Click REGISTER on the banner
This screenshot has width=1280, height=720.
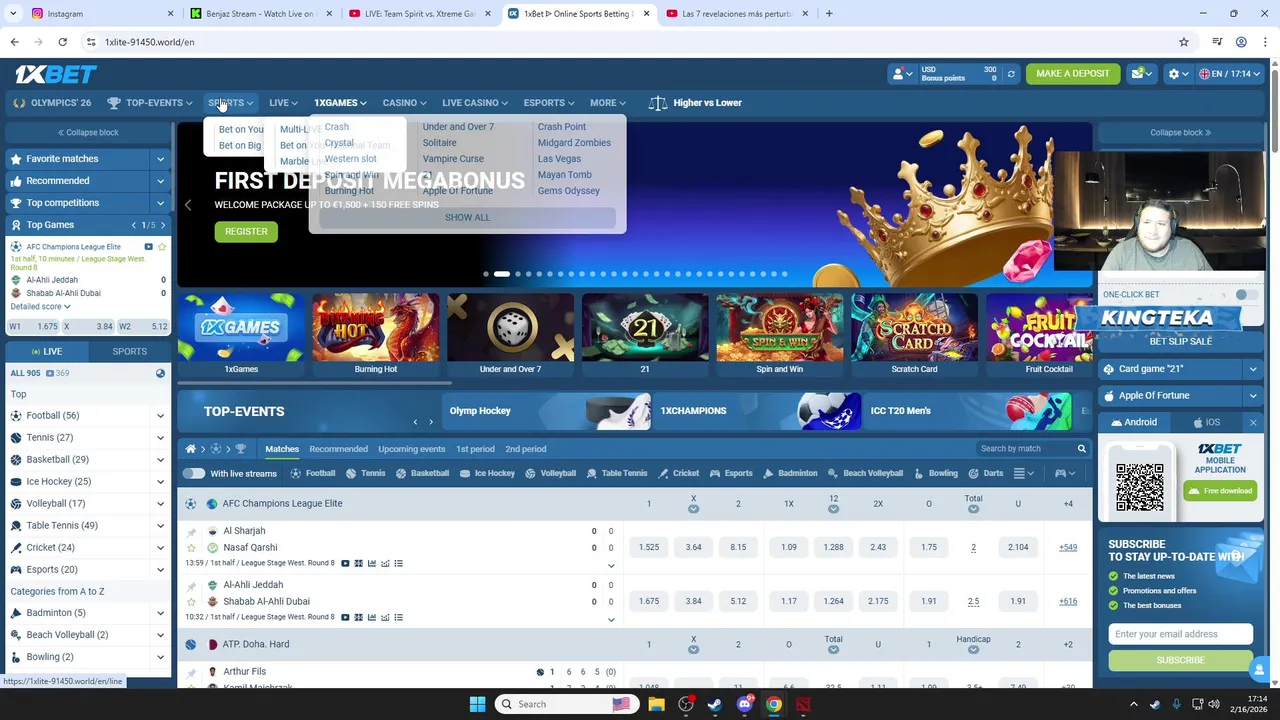(246, 231)
